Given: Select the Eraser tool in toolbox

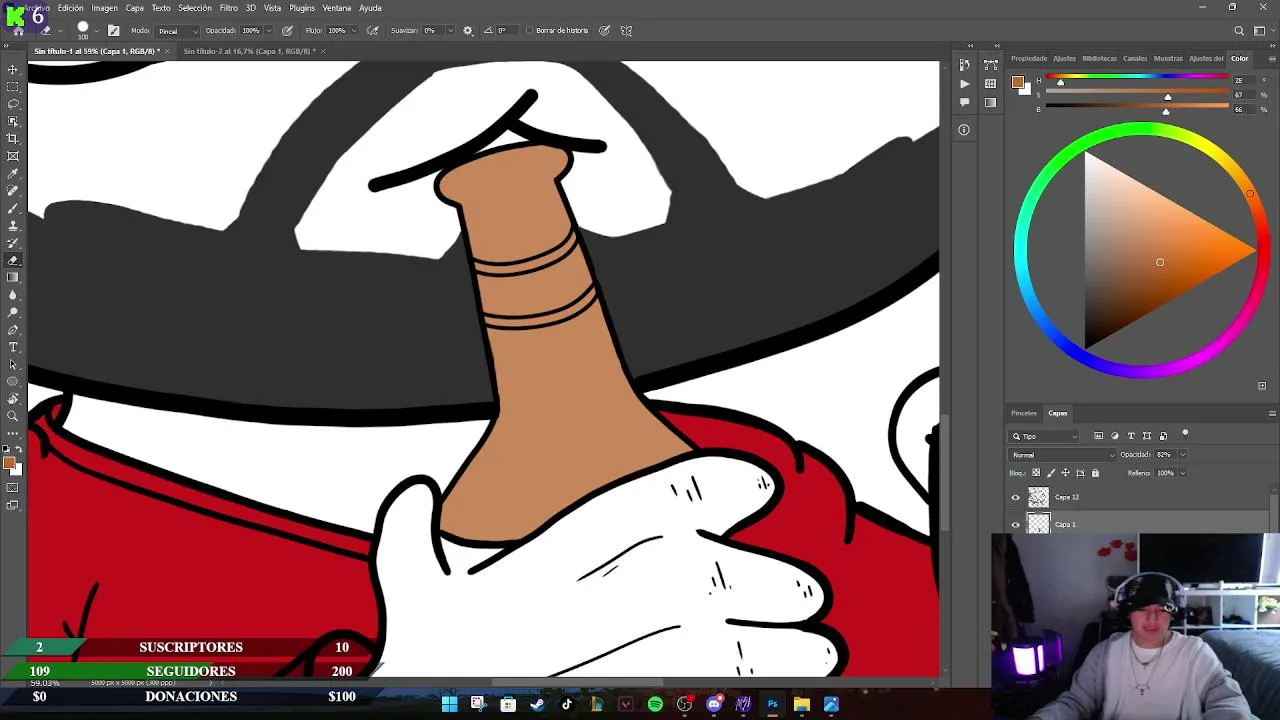Looking at the screenshot, I should click(13, 261).
